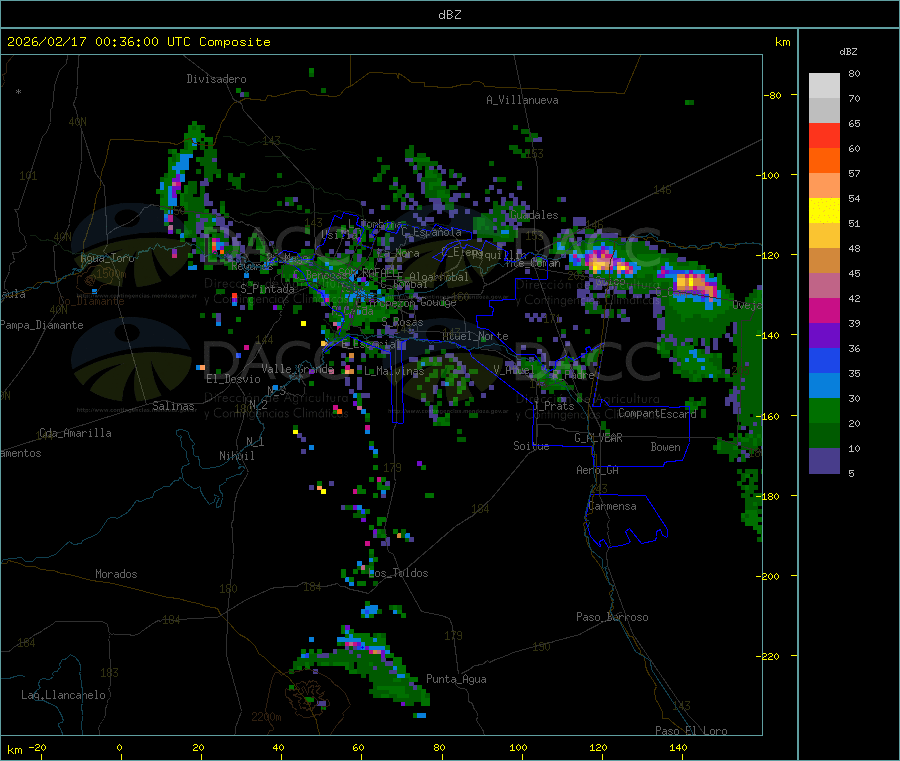Screen dimensions: 900x761
Task: Click the CompantEscard label
Action: point(657,413)
